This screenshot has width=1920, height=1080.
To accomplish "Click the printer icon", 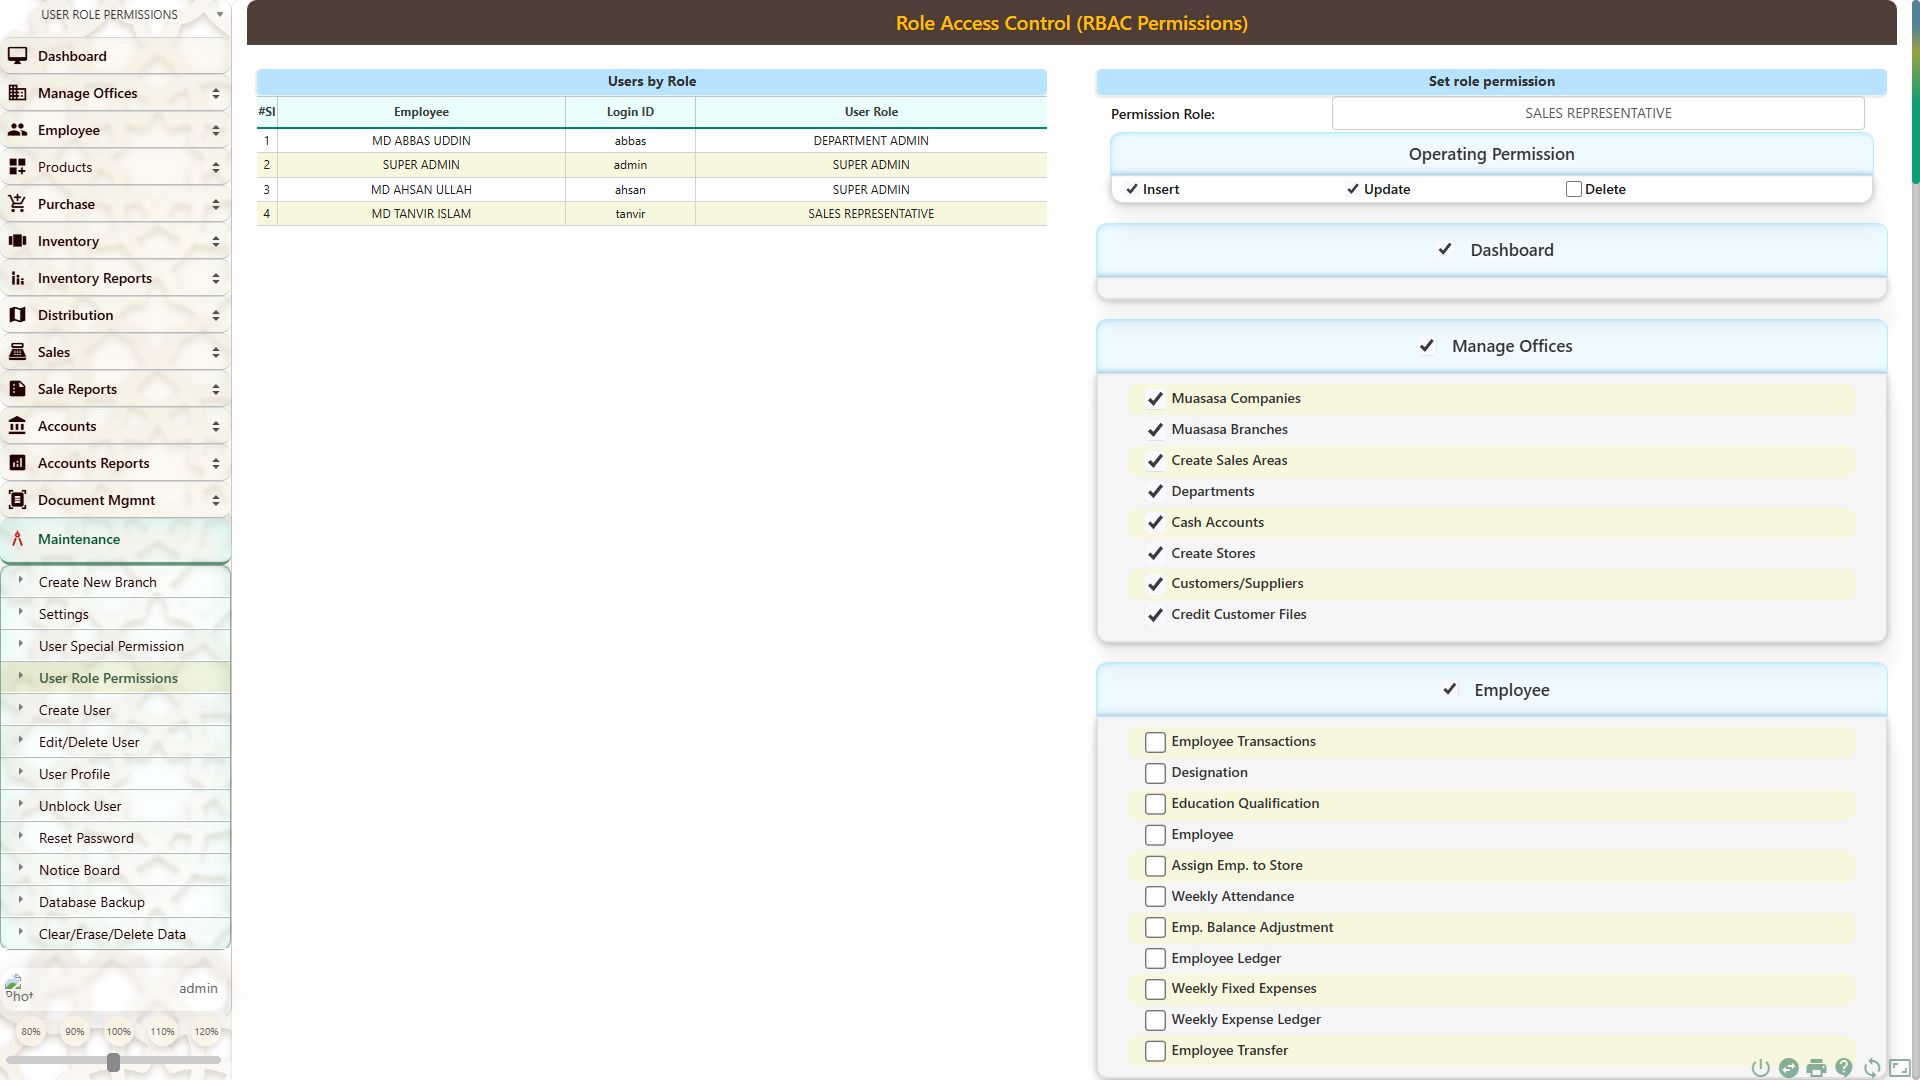I will coord(1816,1068).
